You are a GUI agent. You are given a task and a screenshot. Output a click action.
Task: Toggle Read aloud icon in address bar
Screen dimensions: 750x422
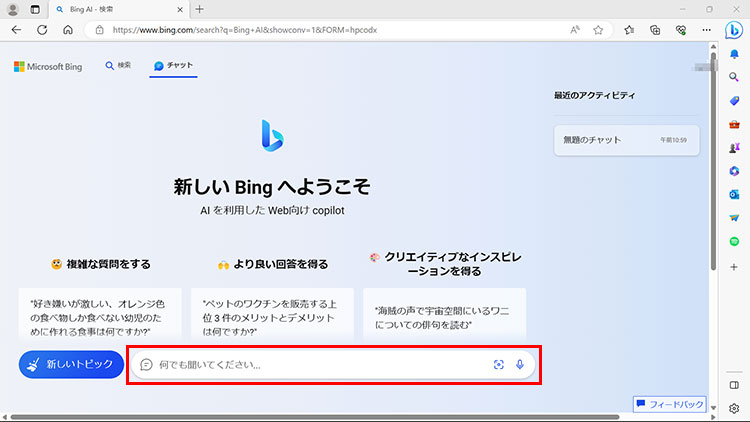574,30
